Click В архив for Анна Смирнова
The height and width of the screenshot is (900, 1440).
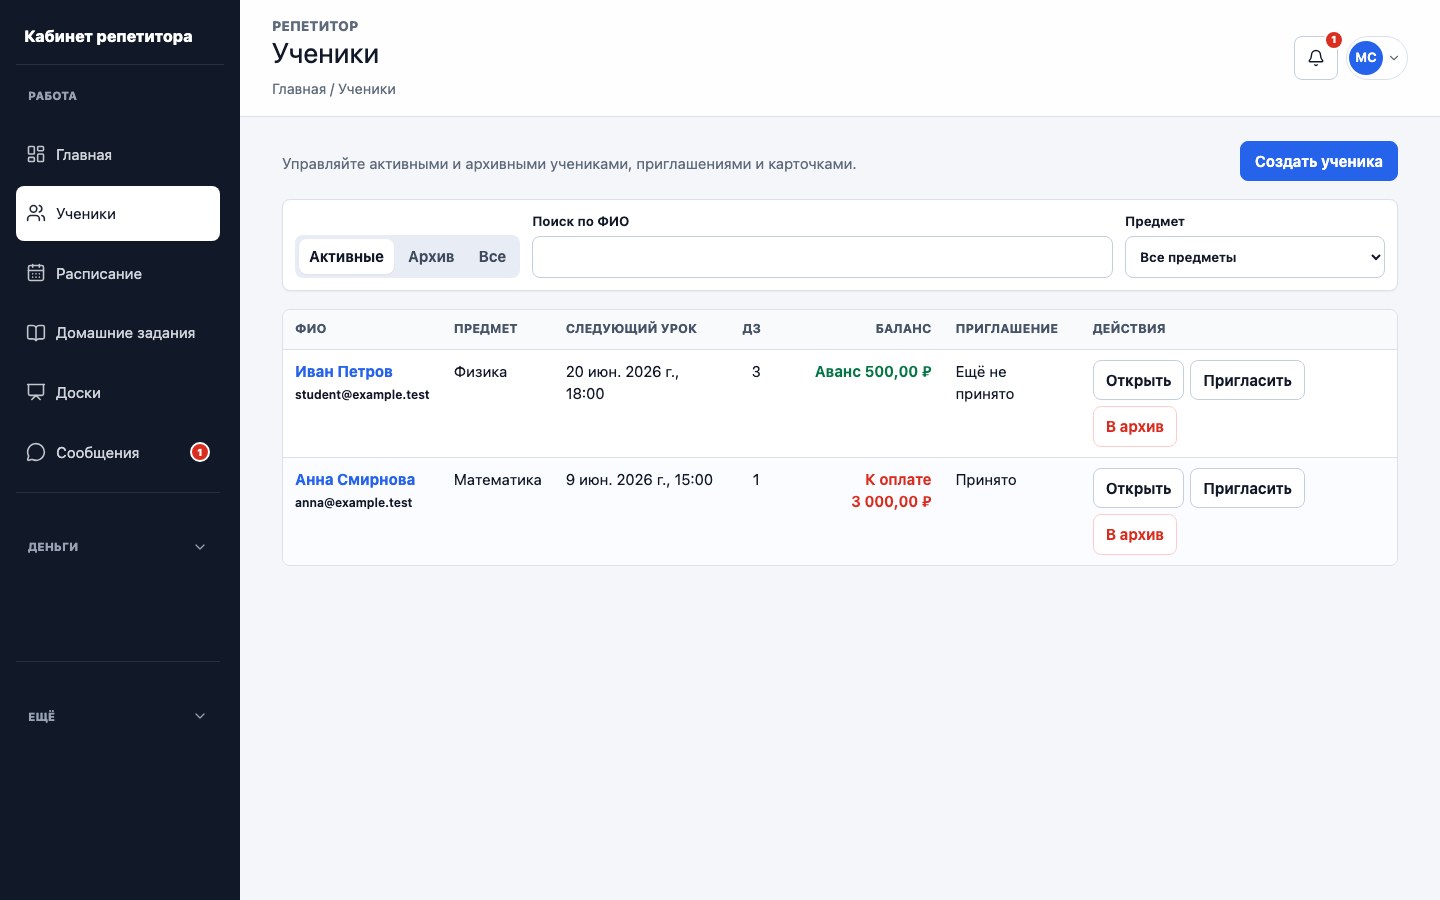coord(1134,534)
